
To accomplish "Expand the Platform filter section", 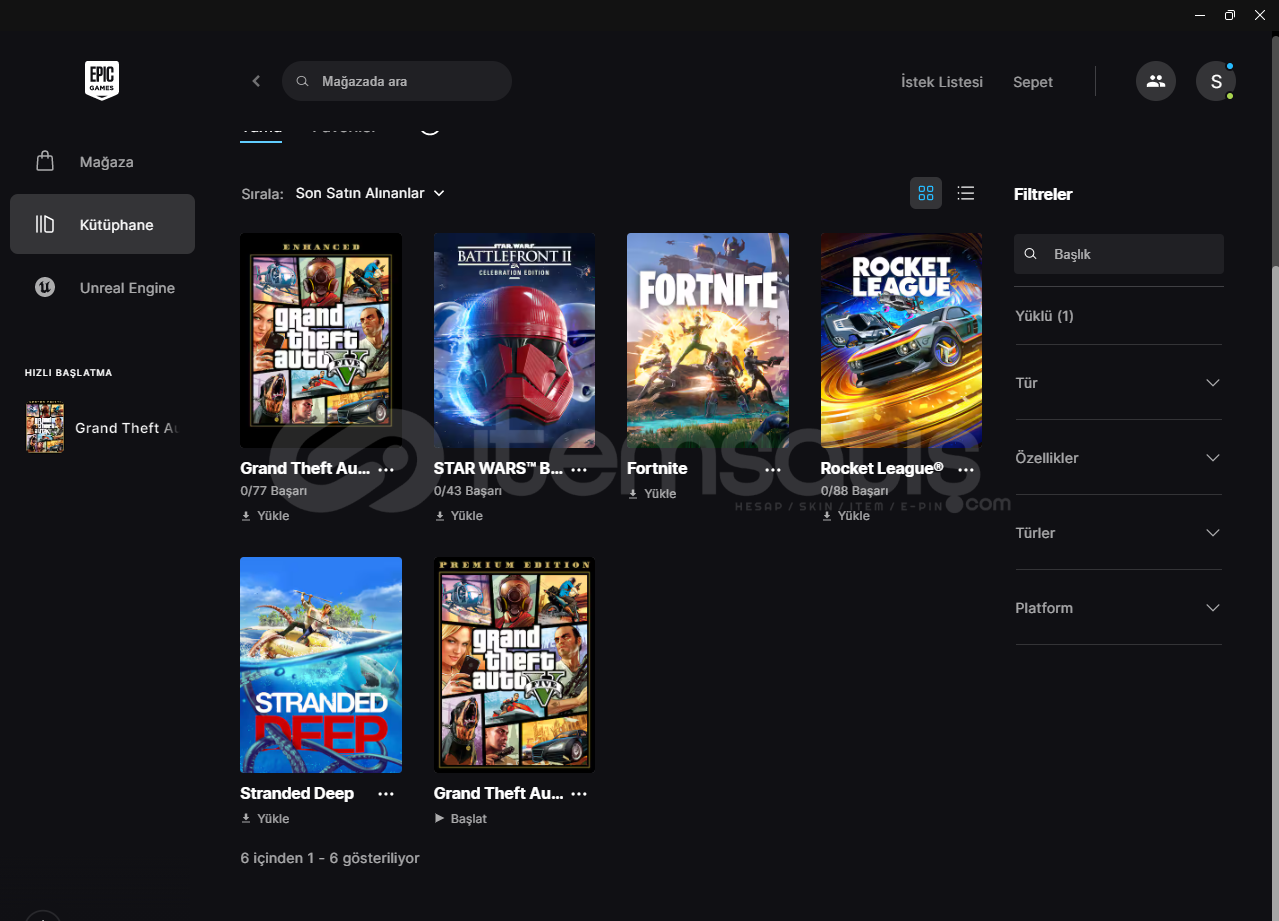I will pos(1118,608).
